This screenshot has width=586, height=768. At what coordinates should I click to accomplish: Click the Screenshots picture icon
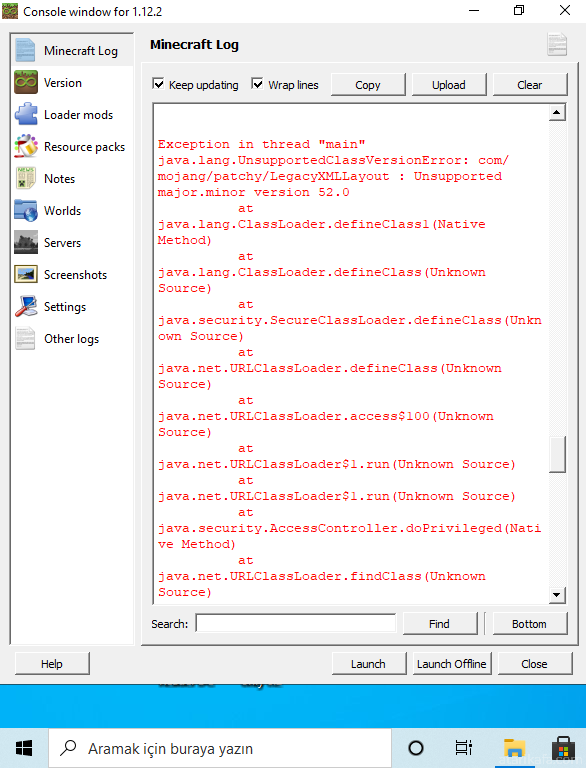25,274
